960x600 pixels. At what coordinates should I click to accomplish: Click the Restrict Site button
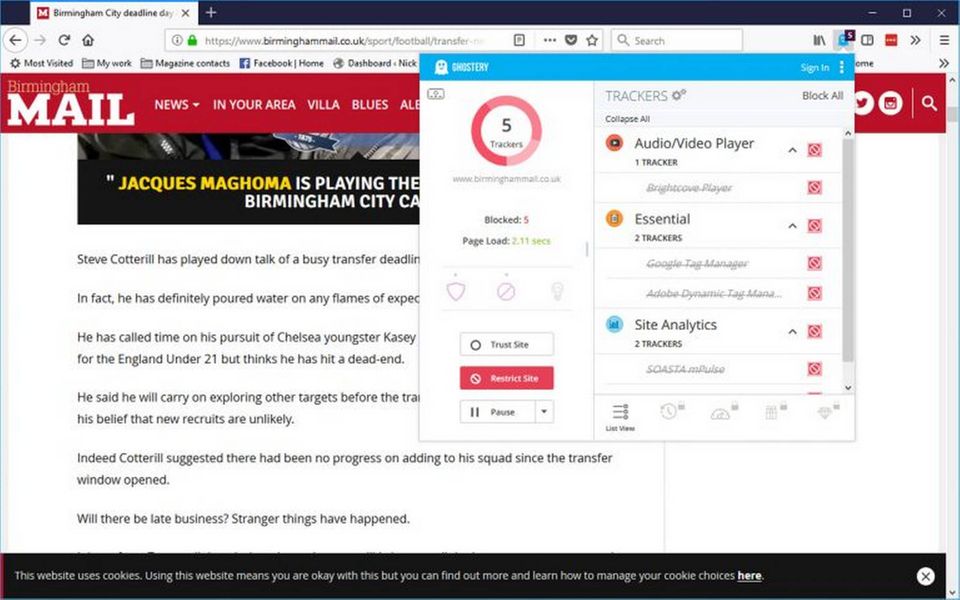[x=506, y=379]
